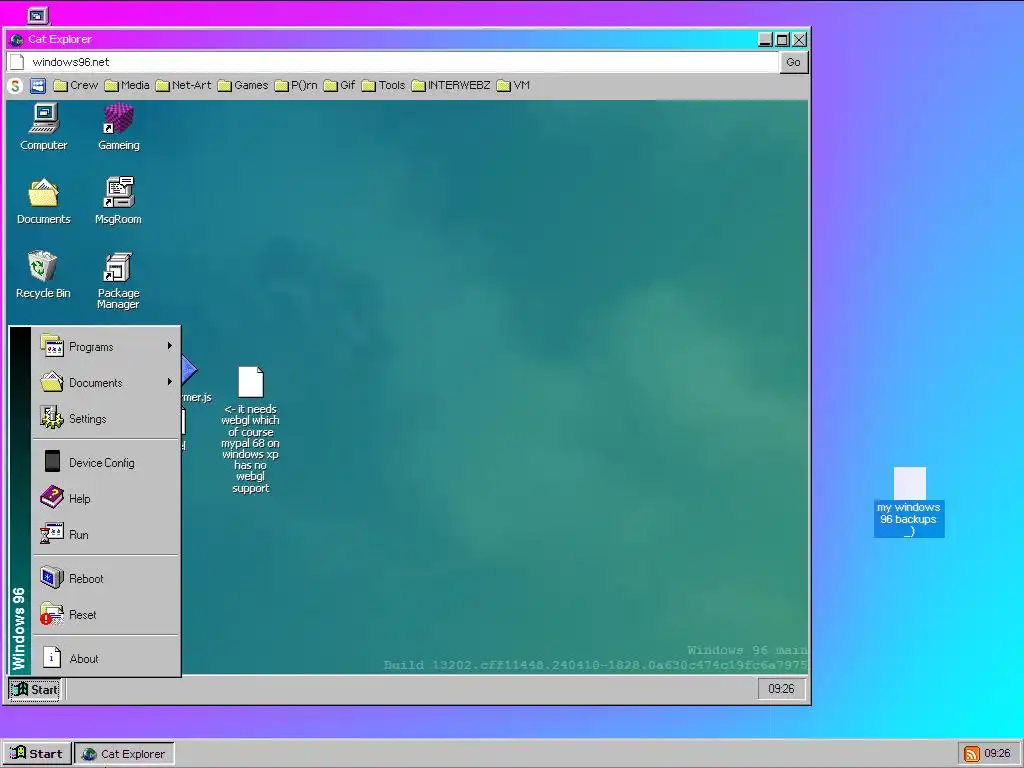Select Help in the Start menu
The image size is (1024, 768).
pyautogui.click(x=106, y=498)
